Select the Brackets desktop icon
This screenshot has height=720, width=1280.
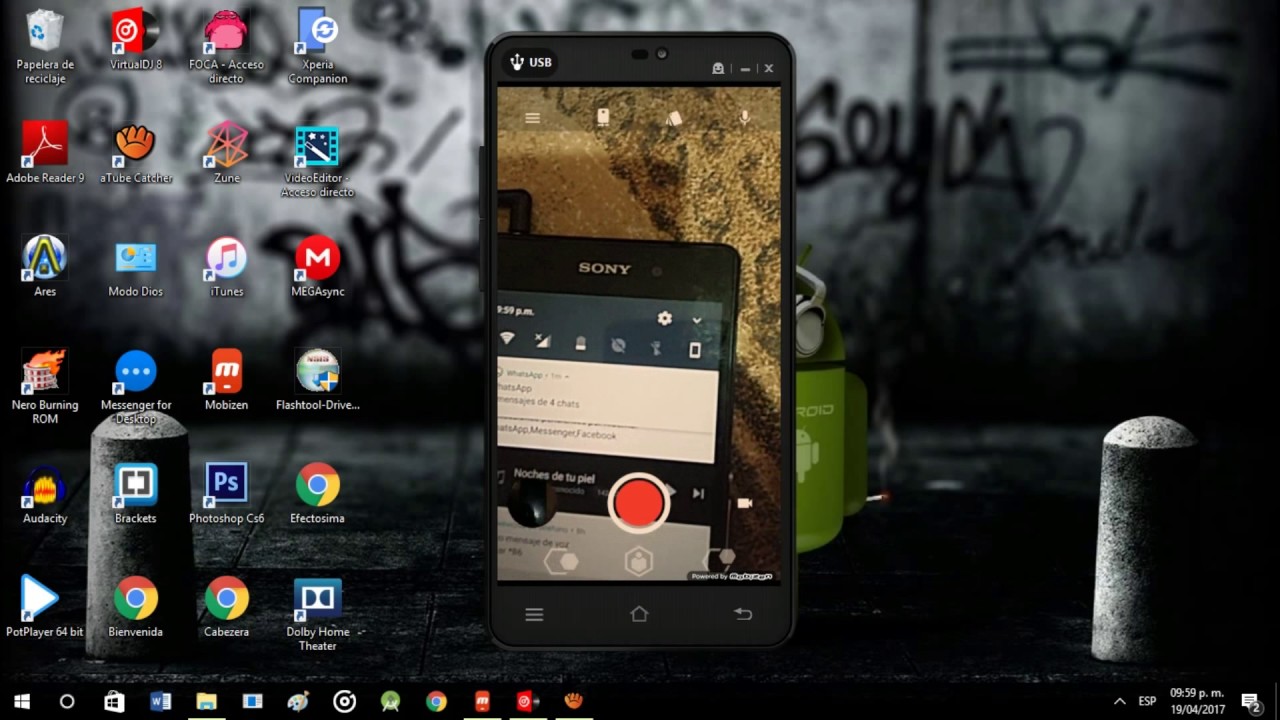(x=136, y=494)
